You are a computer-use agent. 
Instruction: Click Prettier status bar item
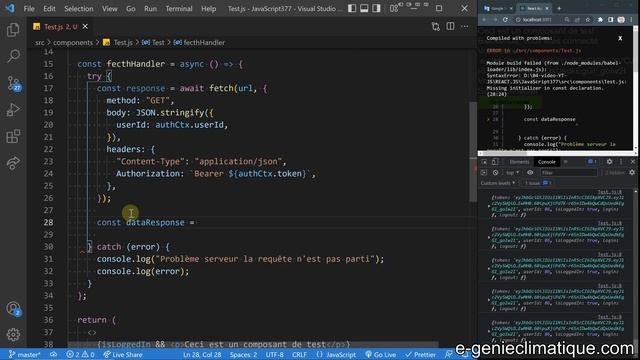tap(420, 355)
